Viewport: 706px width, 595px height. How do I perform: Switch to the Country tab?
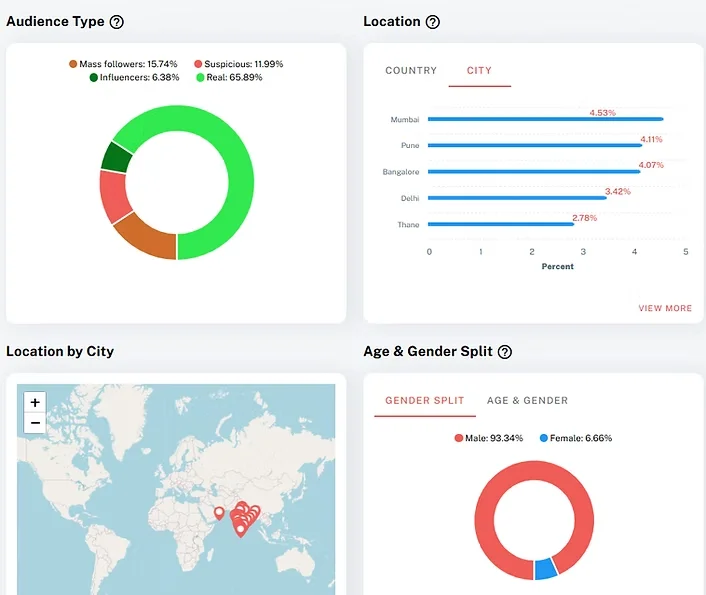411,71
